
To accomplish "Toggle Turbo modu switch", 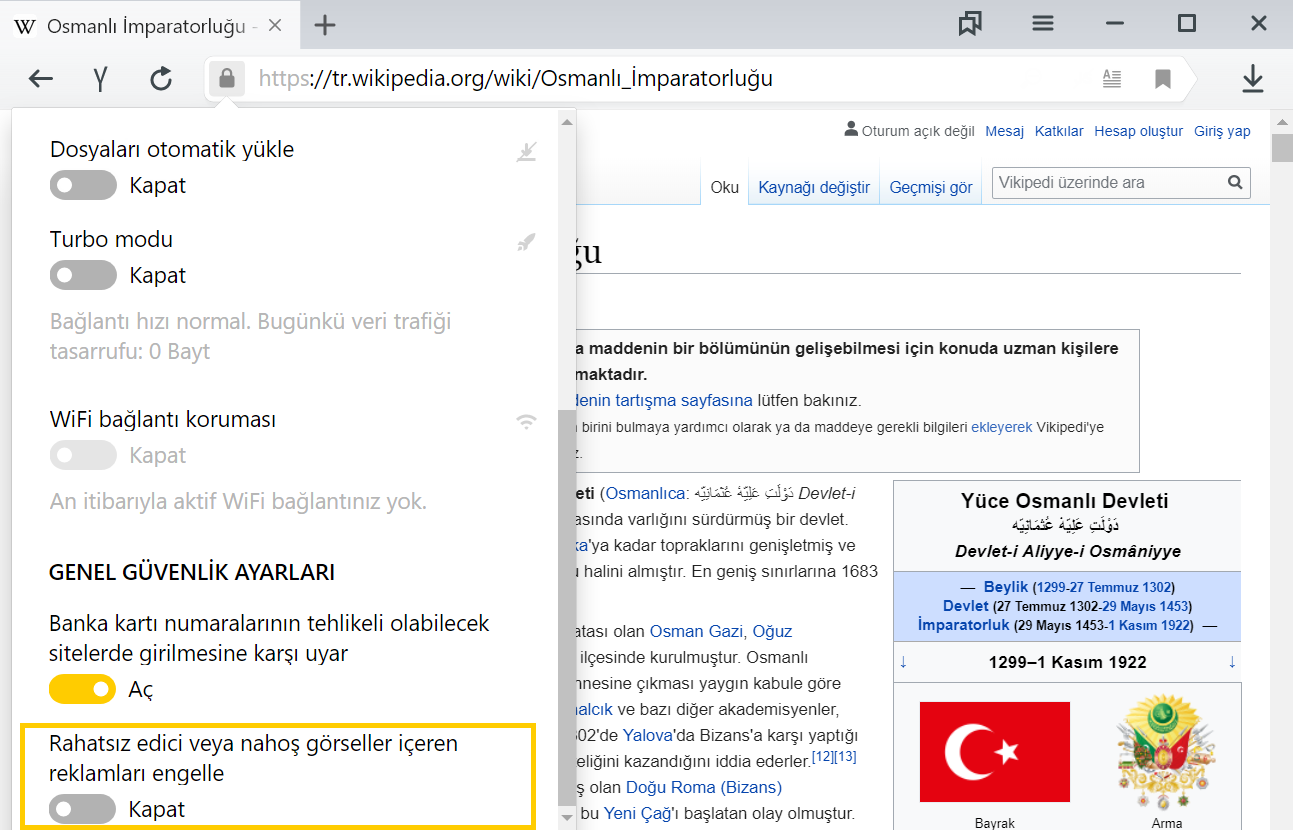I will pyautogui.click(x=83, y=275).
